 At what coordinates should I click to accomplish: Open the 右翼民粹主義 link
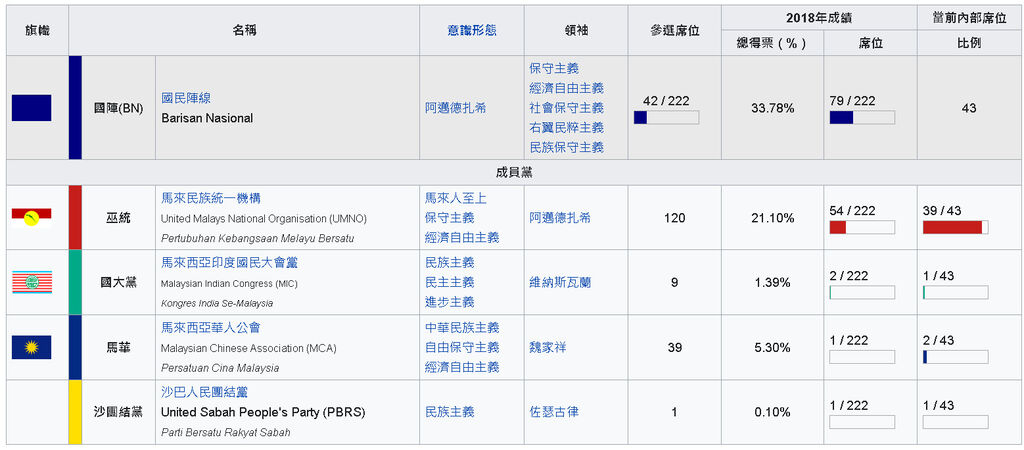566,127
